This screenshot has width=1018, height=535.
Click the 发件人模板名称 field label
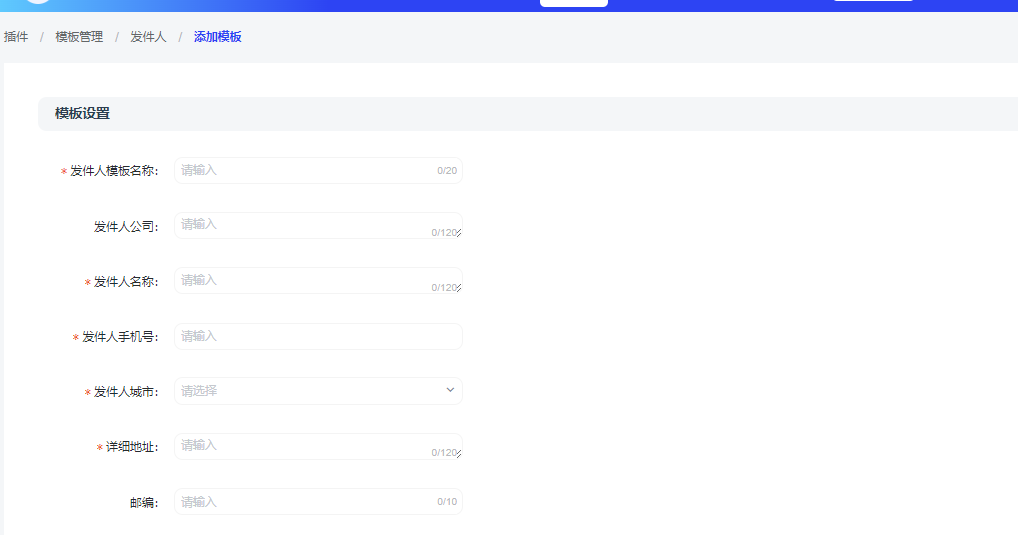[x=113, y=171]
